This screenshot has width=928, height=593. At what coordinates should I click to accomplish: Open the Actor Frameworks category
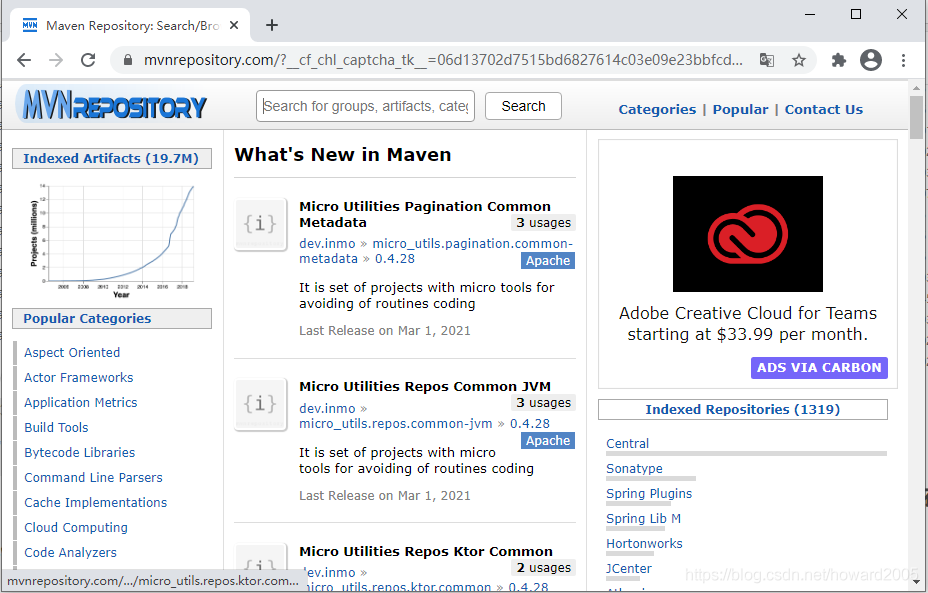click(79, 378)
